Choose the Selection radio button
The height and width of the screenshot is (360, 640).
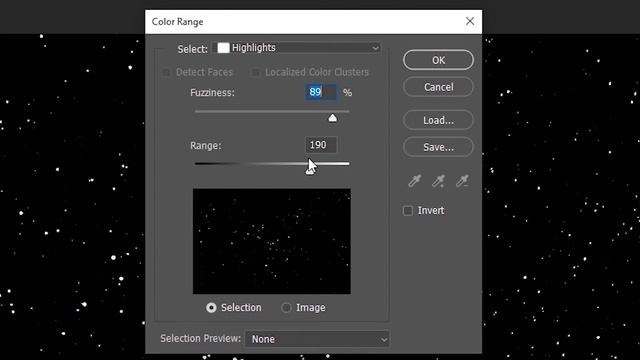(211, 308)
